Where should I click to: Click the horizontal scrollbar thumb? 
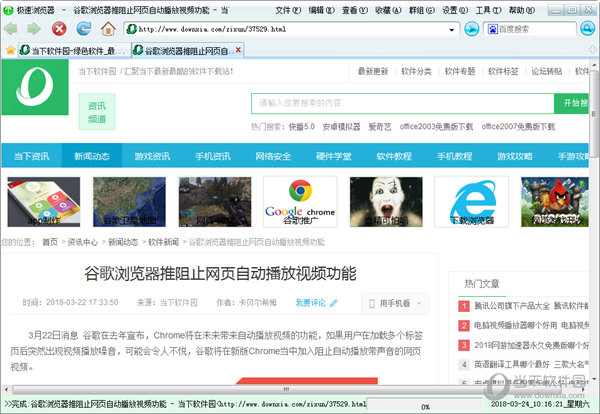click(x=286, y=390)
